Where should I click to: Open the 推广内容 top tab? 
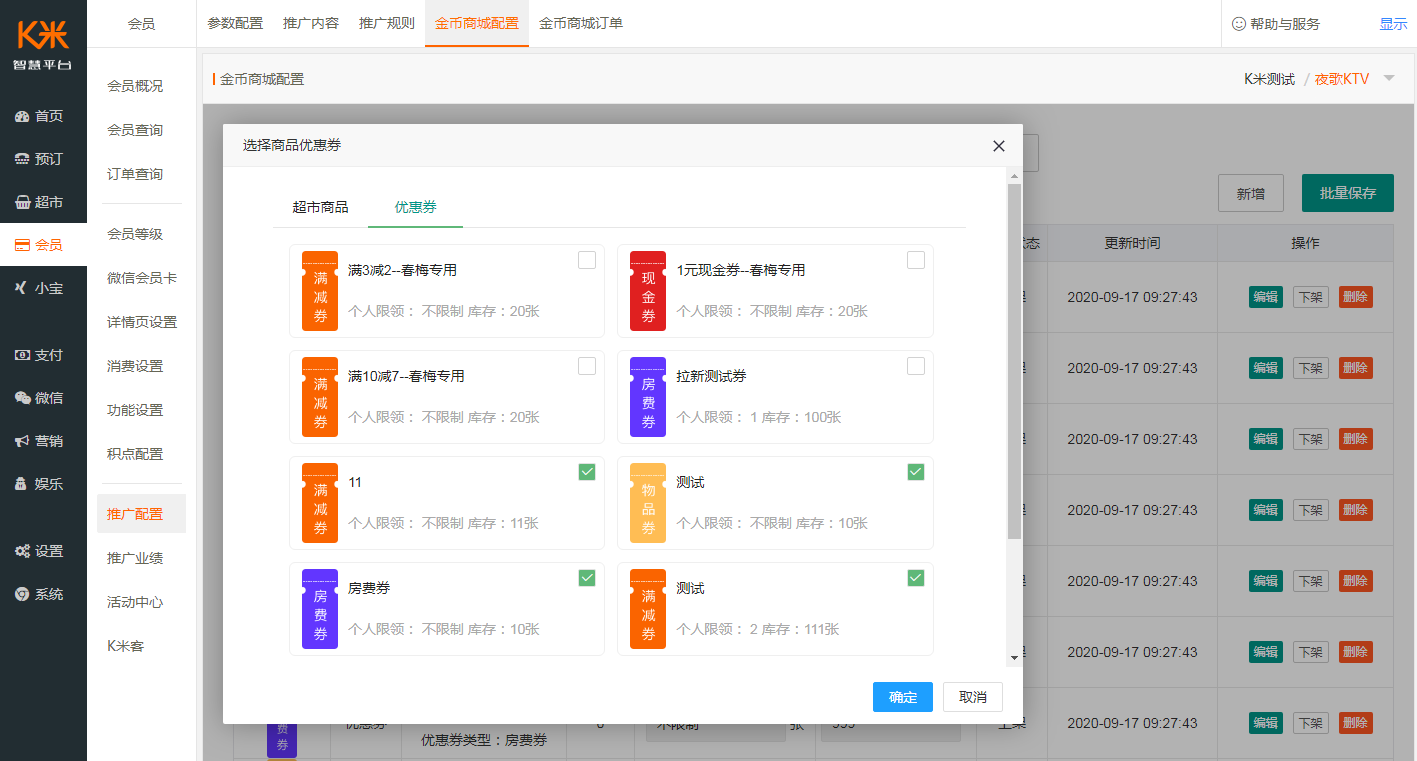coord(311,23)
